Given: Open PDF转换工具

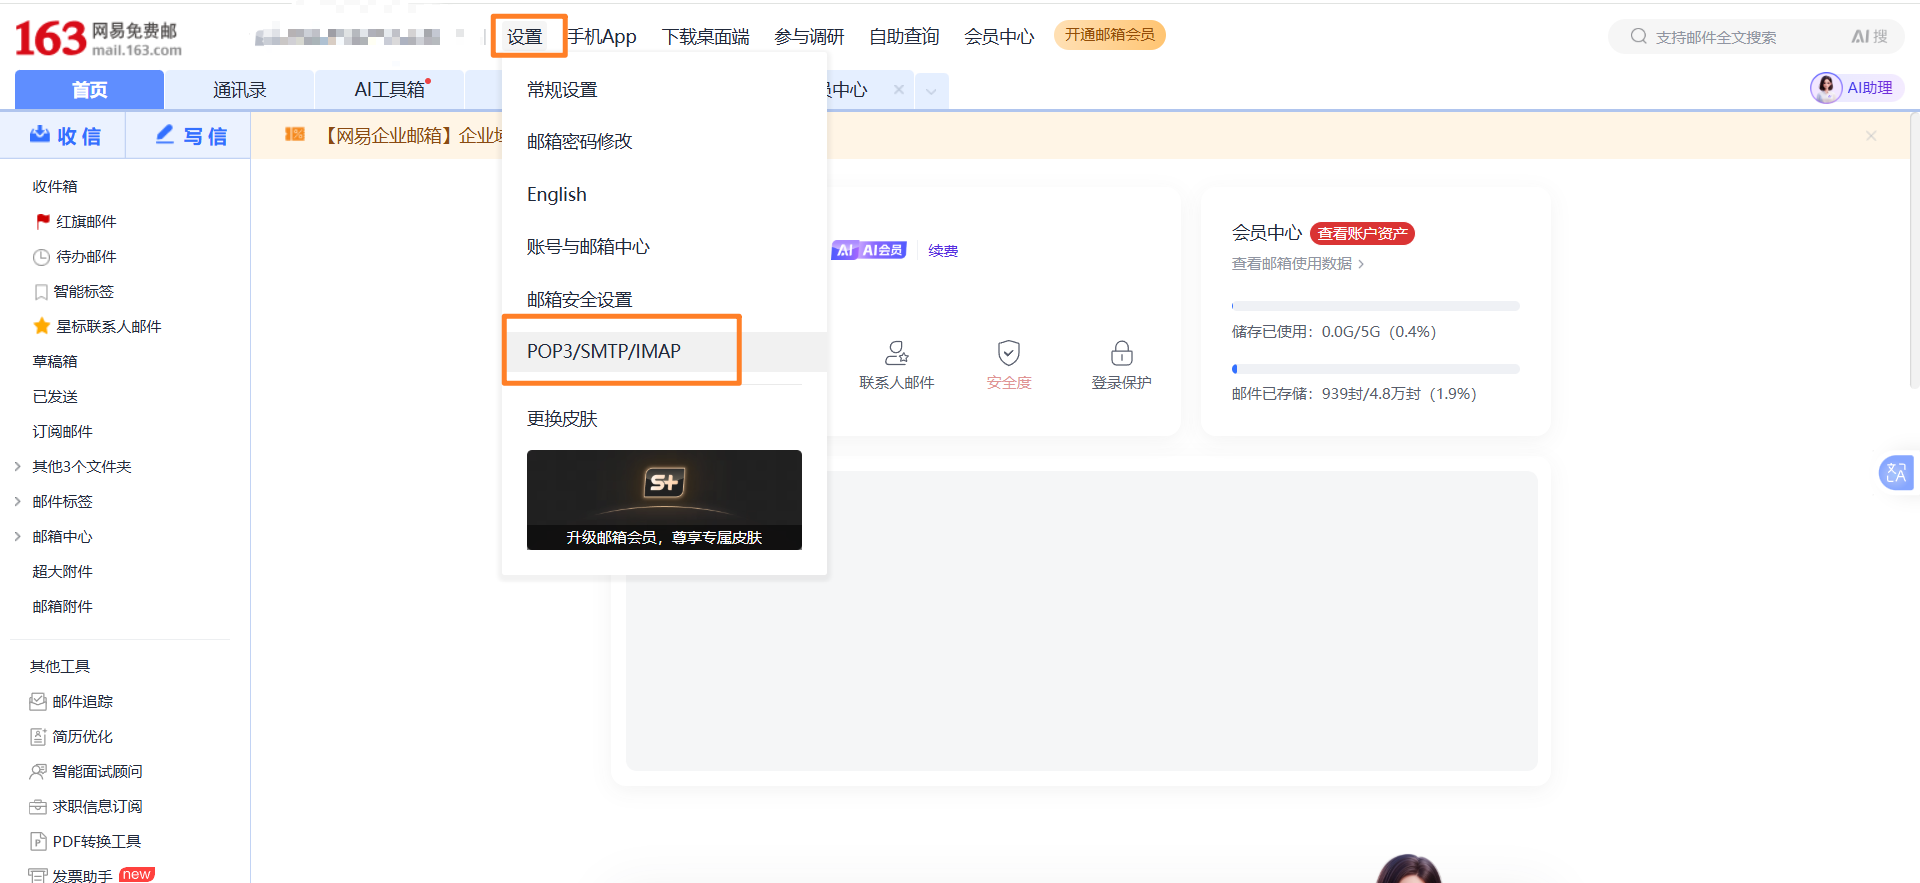Looking at the screenshot, I should click(x=85, y=841).
